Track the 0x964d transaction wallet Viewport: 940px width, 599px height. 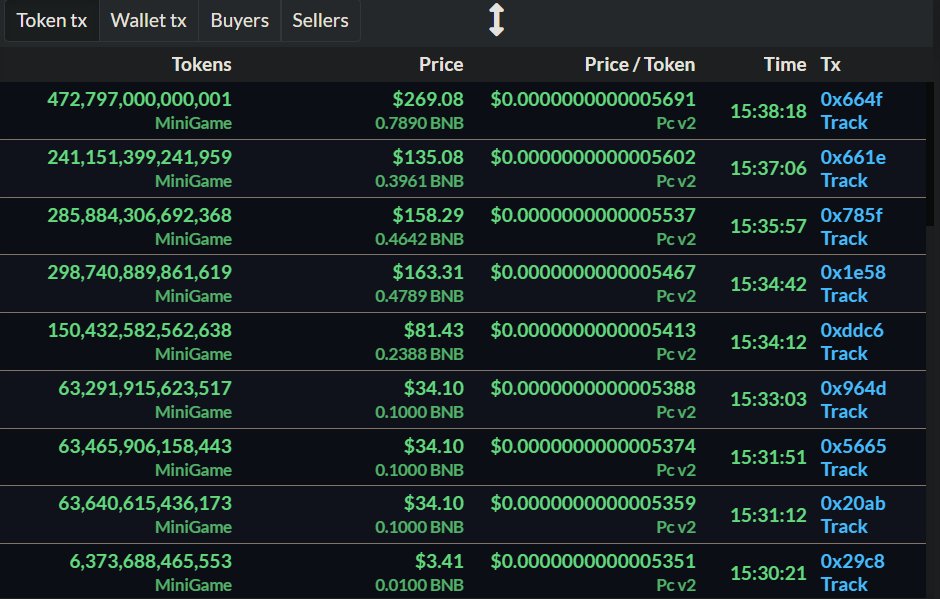[844, 411]
